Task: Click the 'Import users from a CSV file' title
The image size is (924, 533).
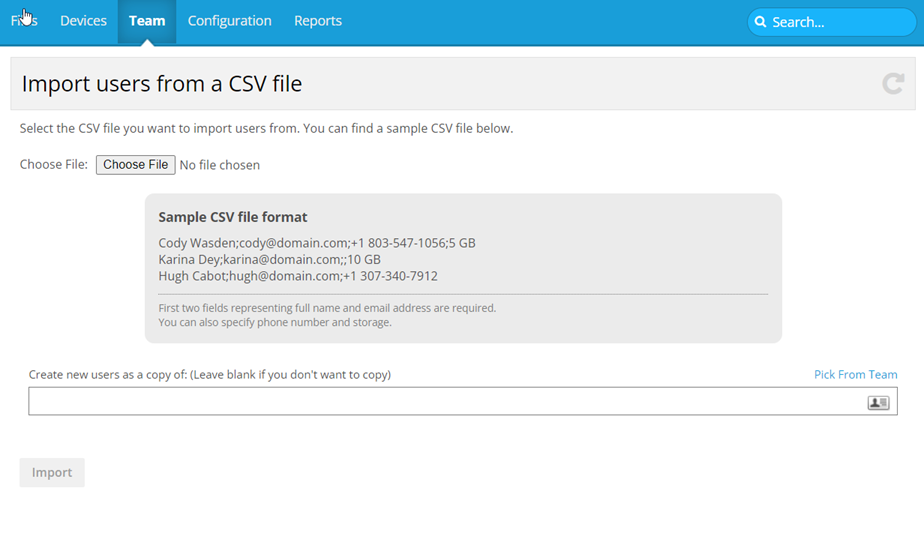Action: tap(162, 84)
